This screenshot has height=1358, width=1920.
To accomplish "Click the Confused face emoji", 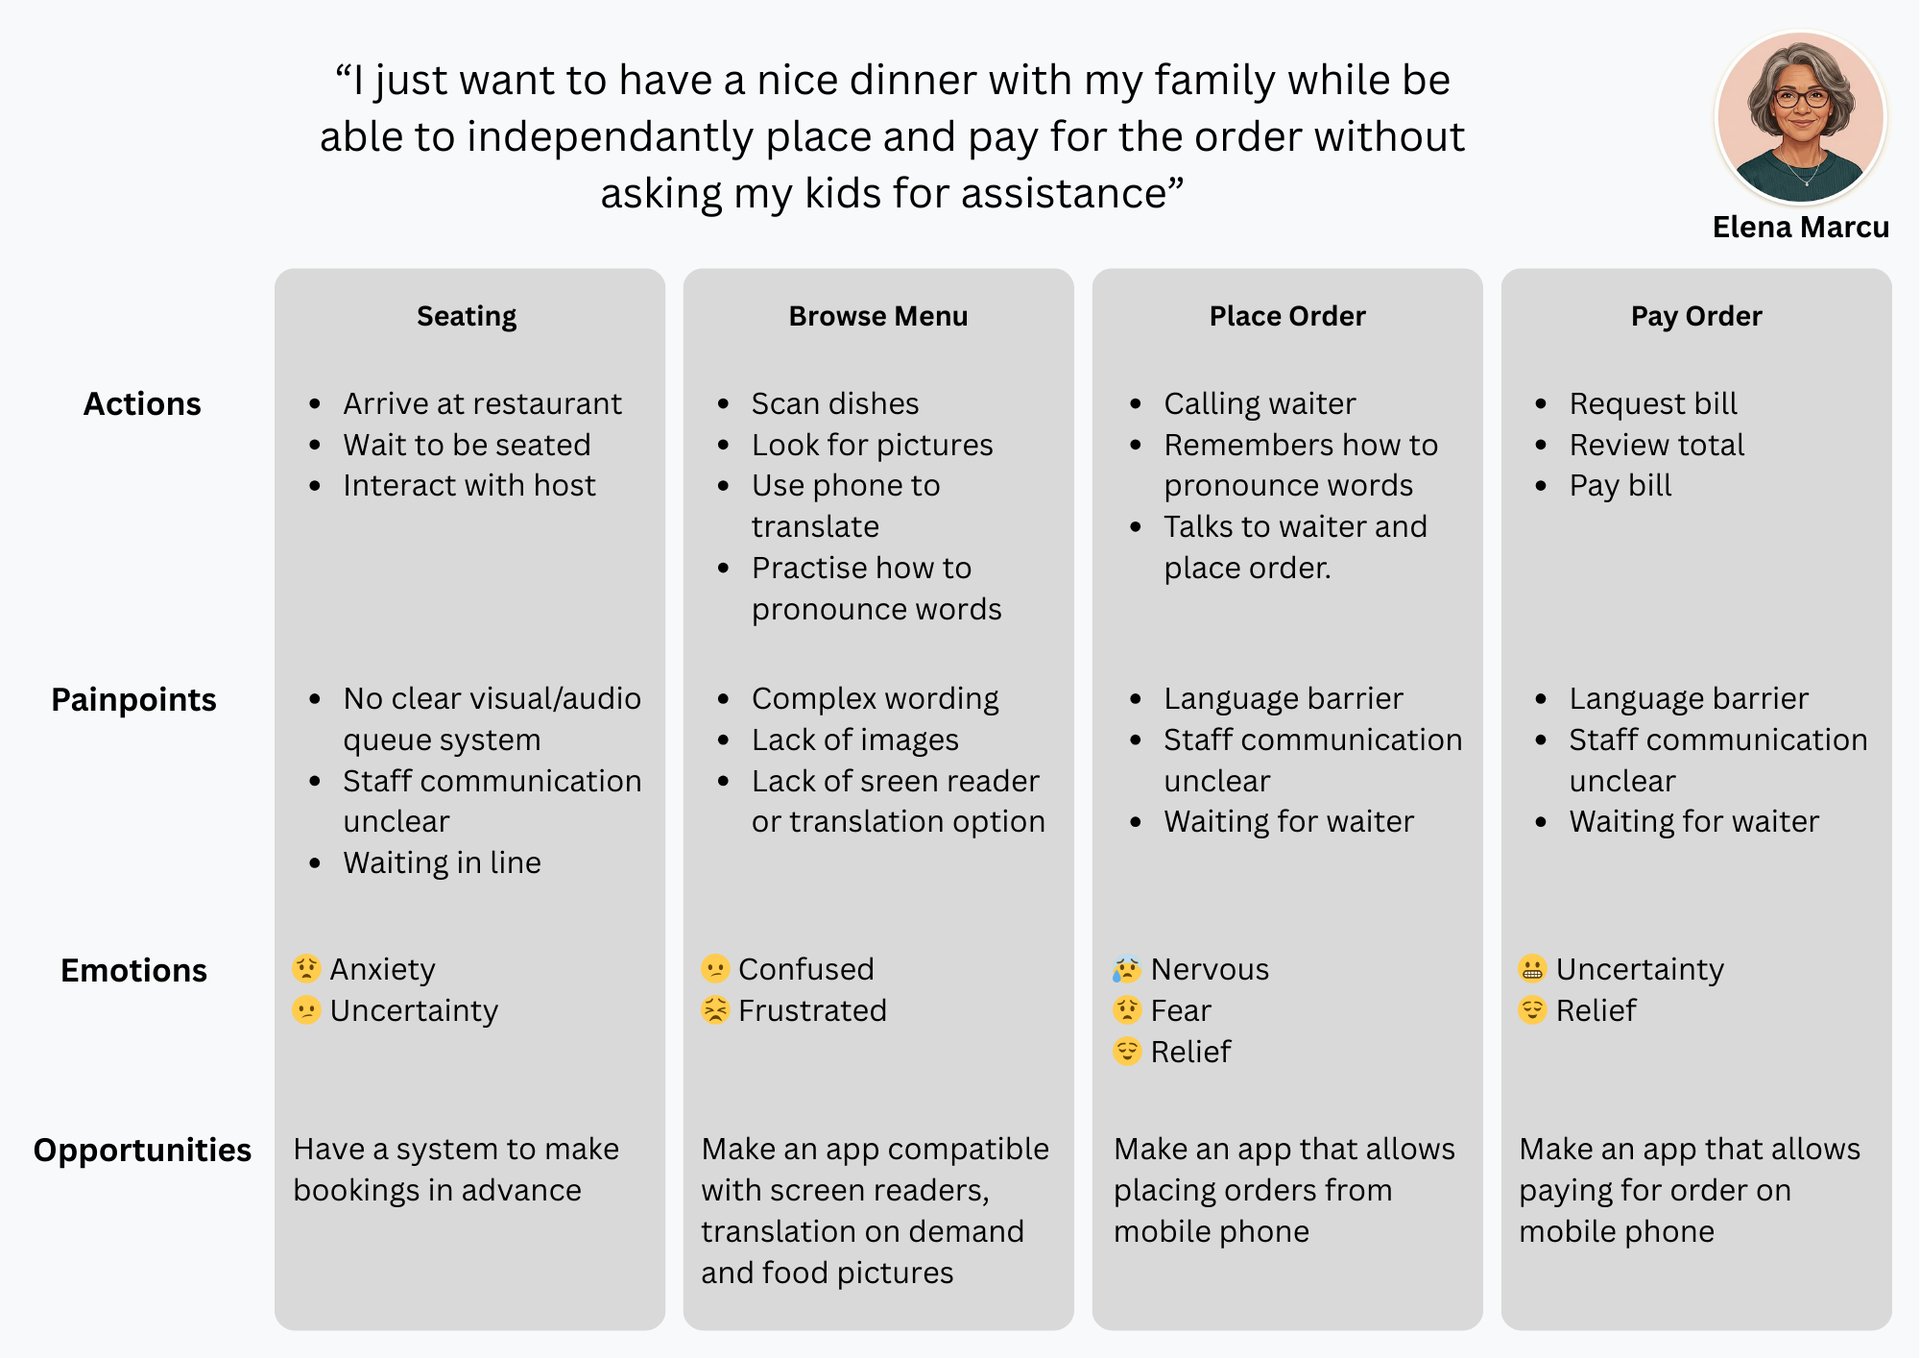I will (x=715, y=968).
